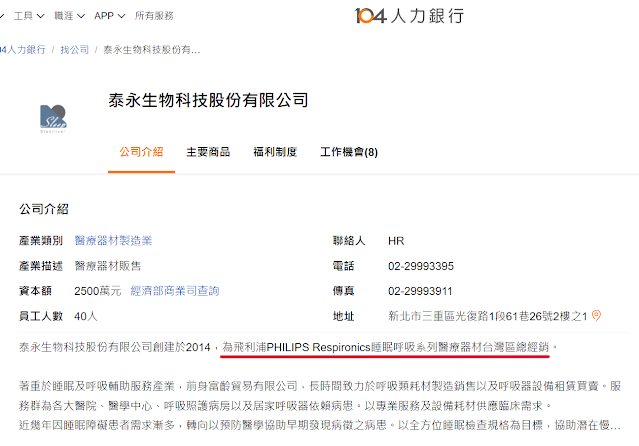Click the 經濟部商業司查詢 link
Image resolution: width=639 pixels, height=446 pixels.
coord(175,291)
